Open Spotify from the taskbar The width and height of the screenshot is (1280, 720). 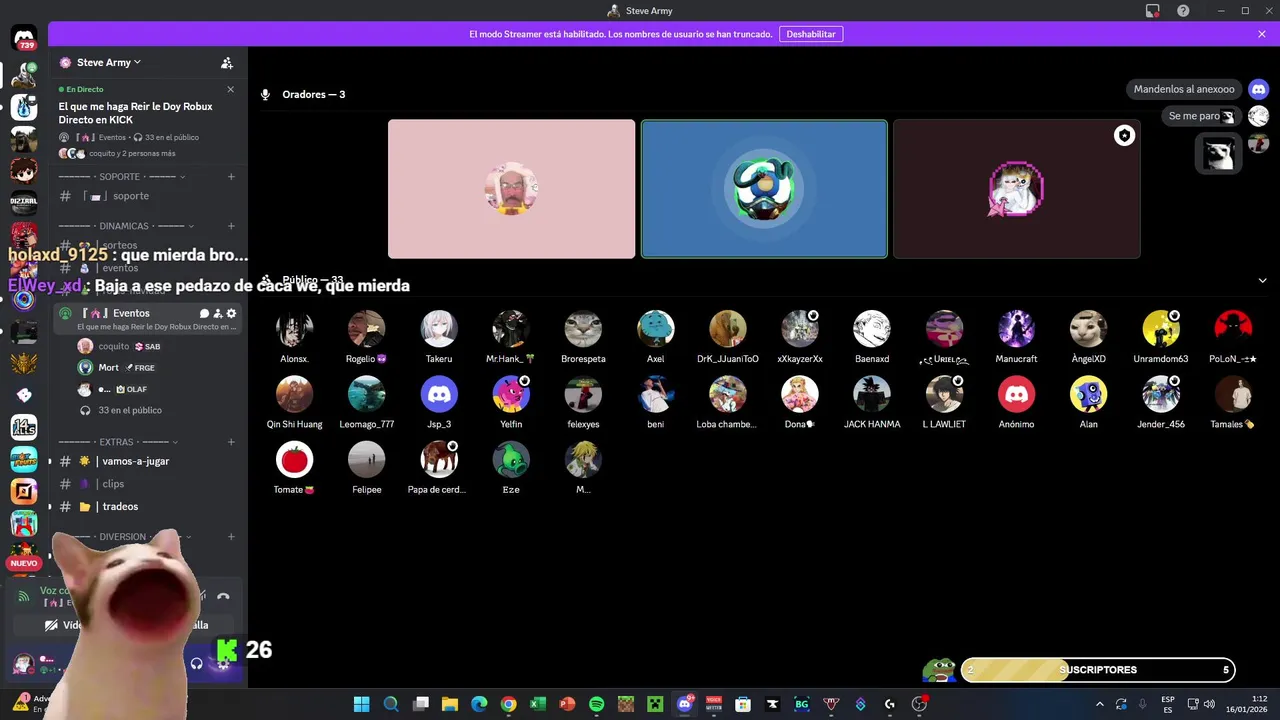pyautogui.click(x=597, y=704)
